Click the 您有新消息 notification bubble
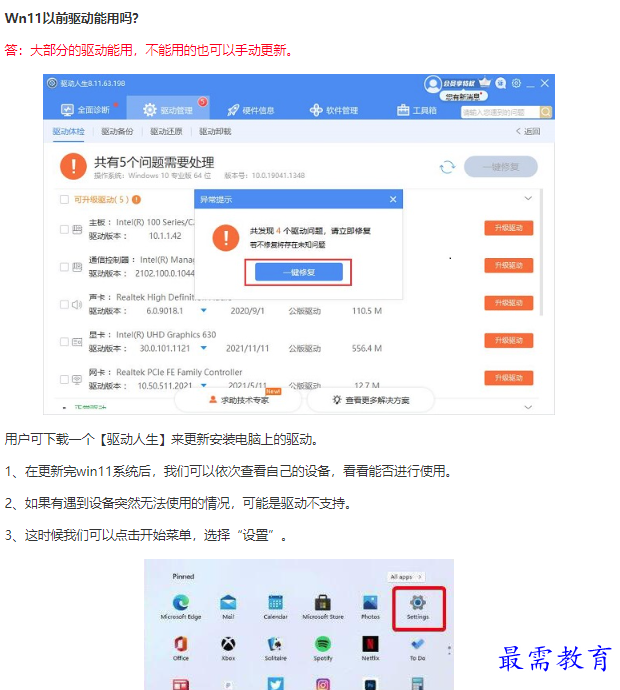620x690 pixels. [x=463, y=96]
